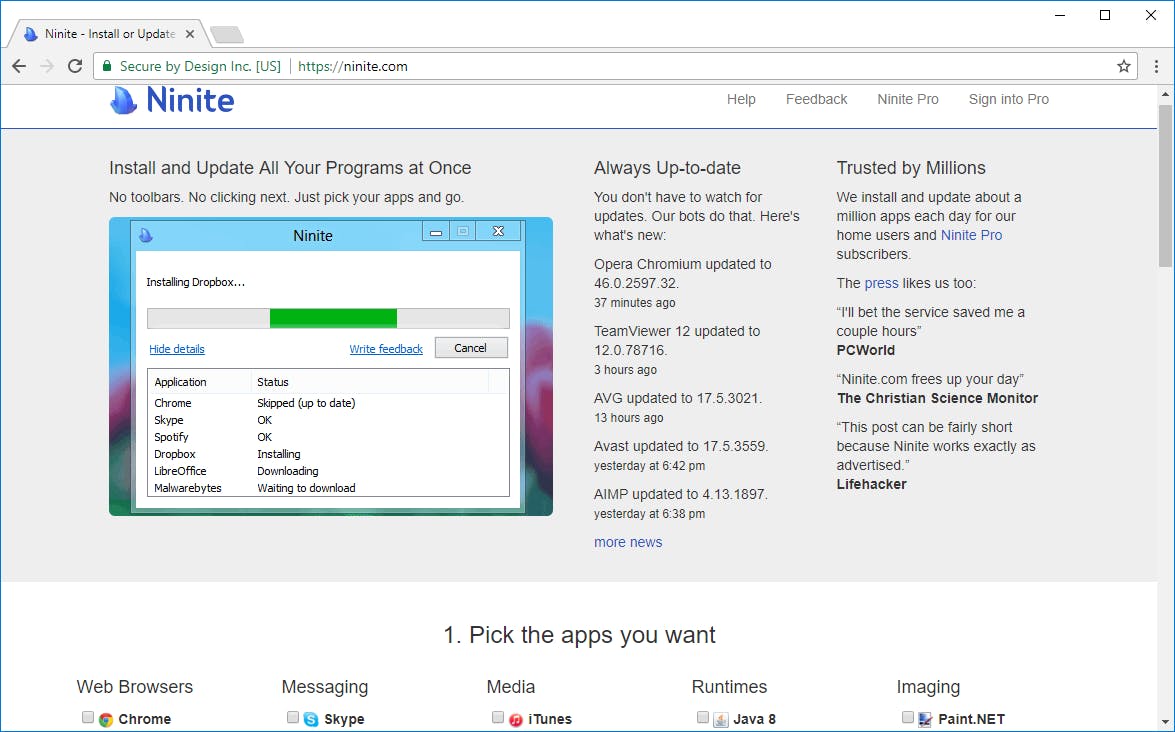Click the green install progress bar
This screenshot has width=1175, height=732.
pos(333,318)
